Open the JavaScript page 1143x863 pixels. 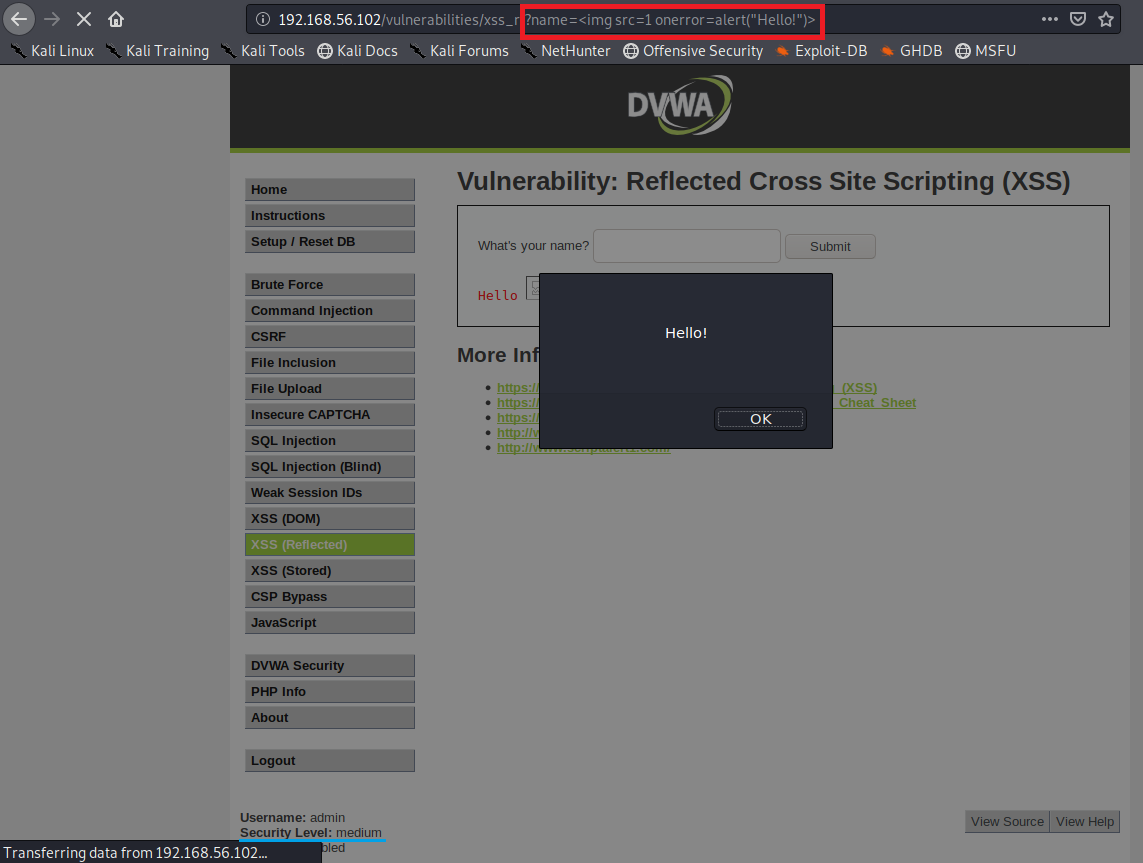click(x=329, y=623)
